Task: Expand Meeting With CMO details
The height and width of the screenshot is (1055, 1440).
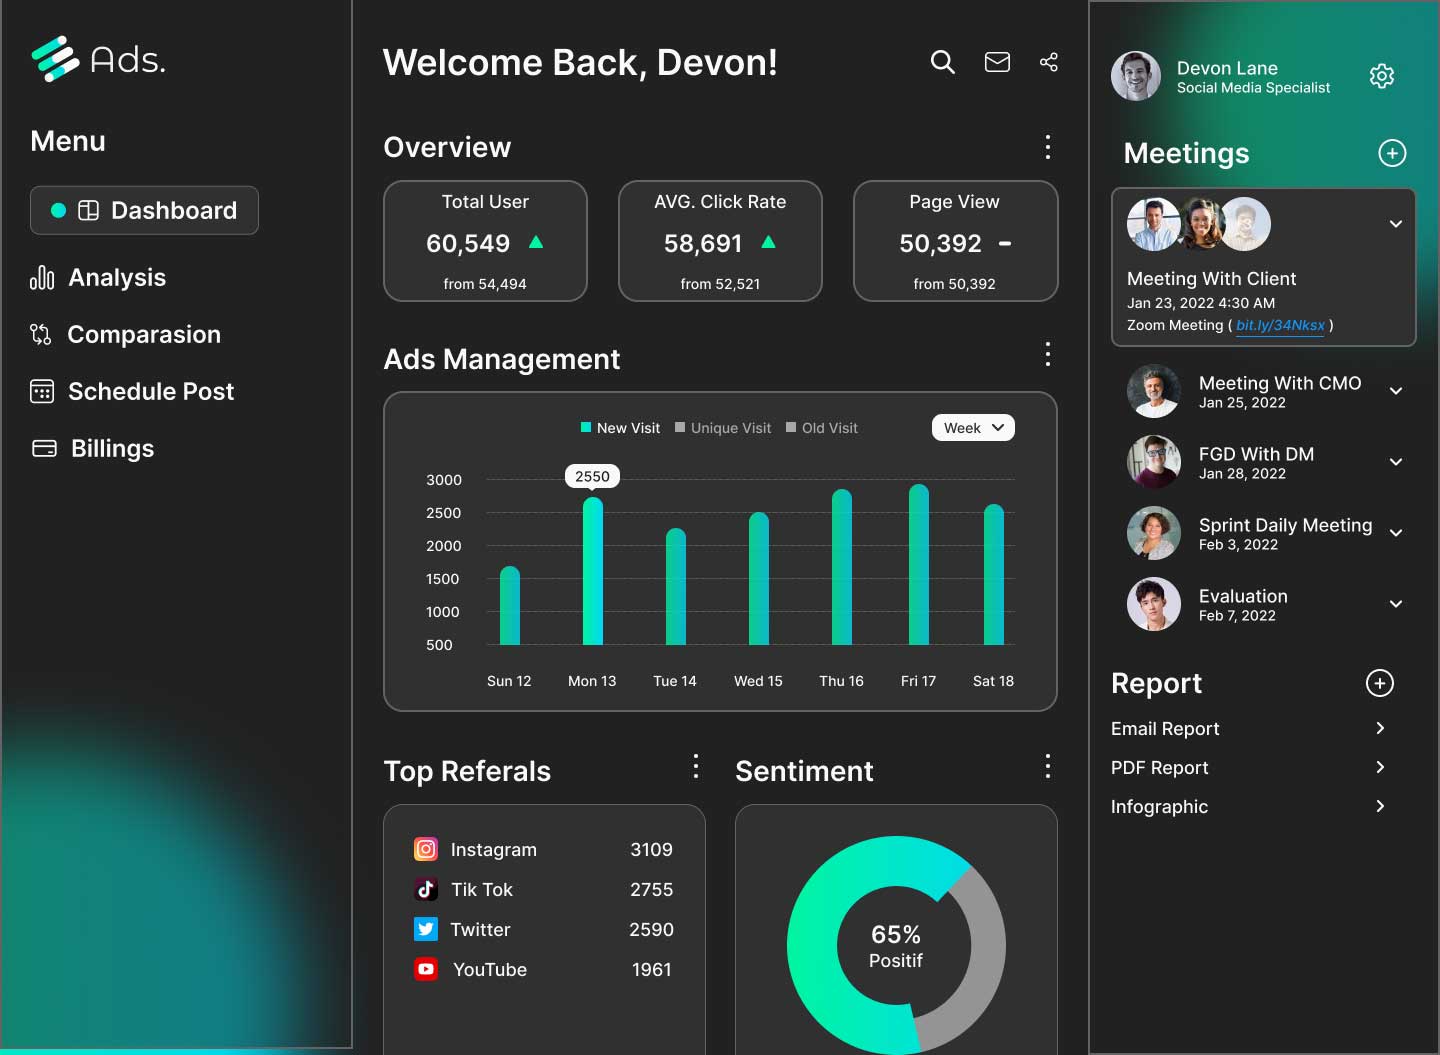Action: 1396,391
